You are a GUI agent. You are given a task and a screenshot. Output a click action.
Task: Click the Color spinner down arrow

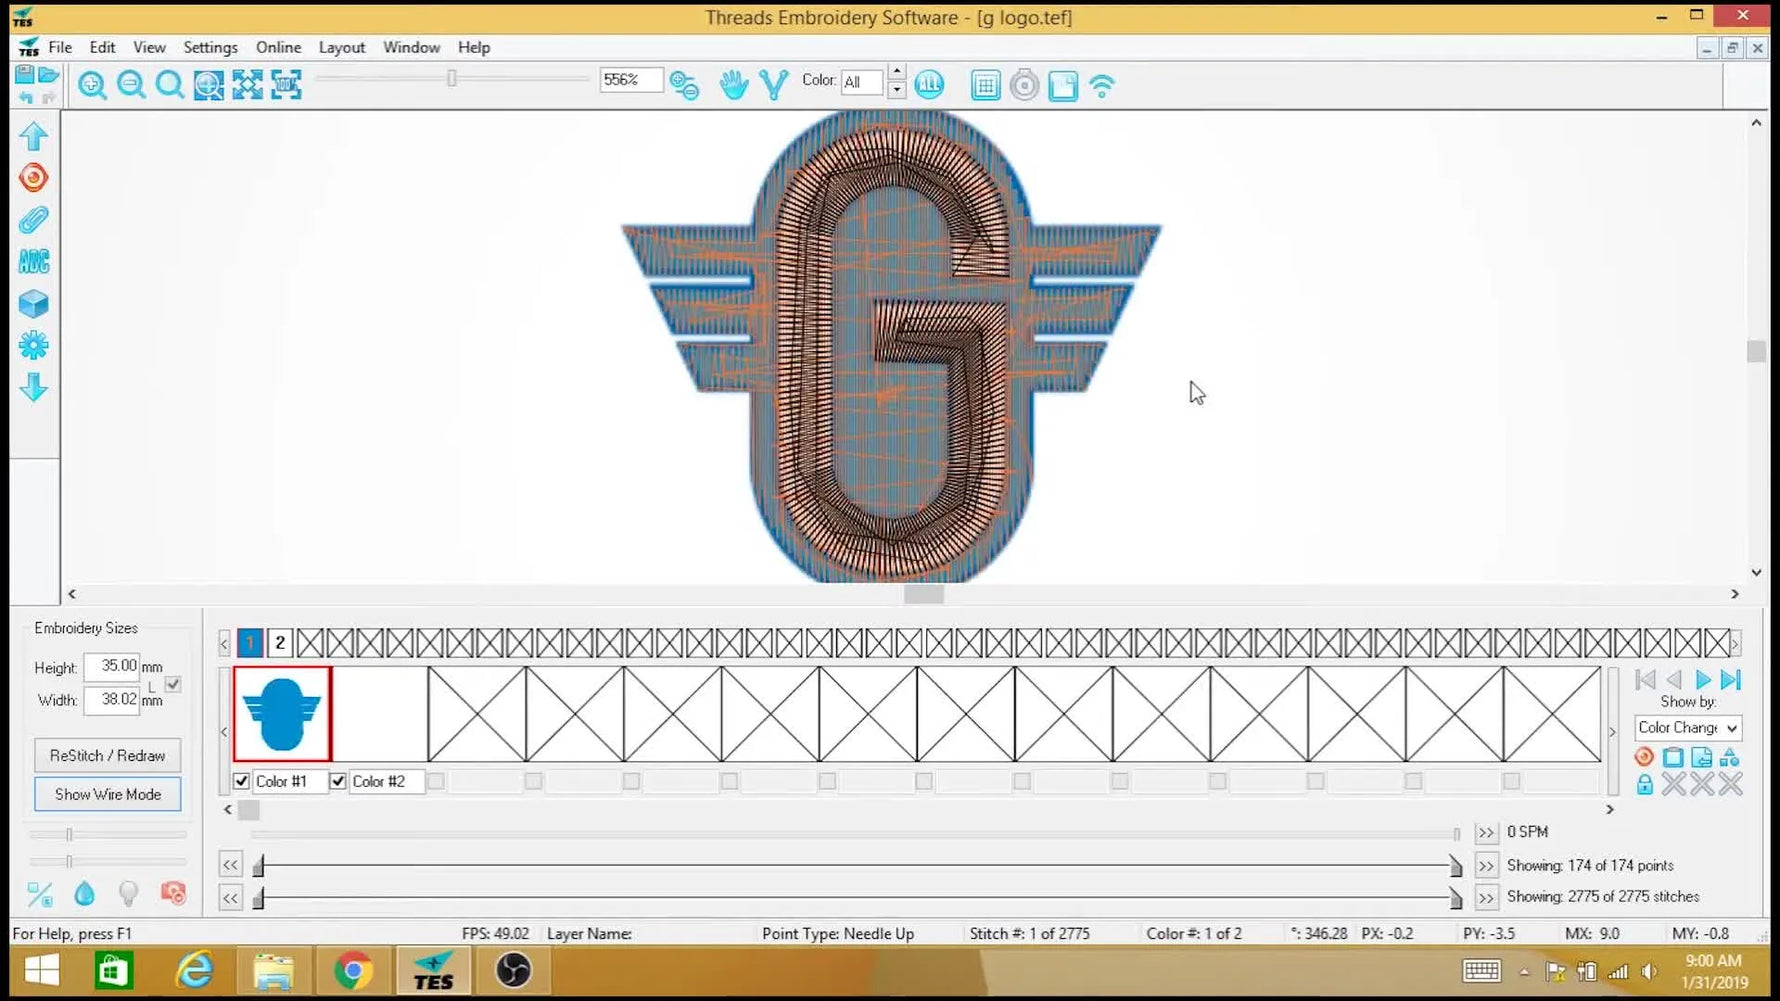pos(897,90)
